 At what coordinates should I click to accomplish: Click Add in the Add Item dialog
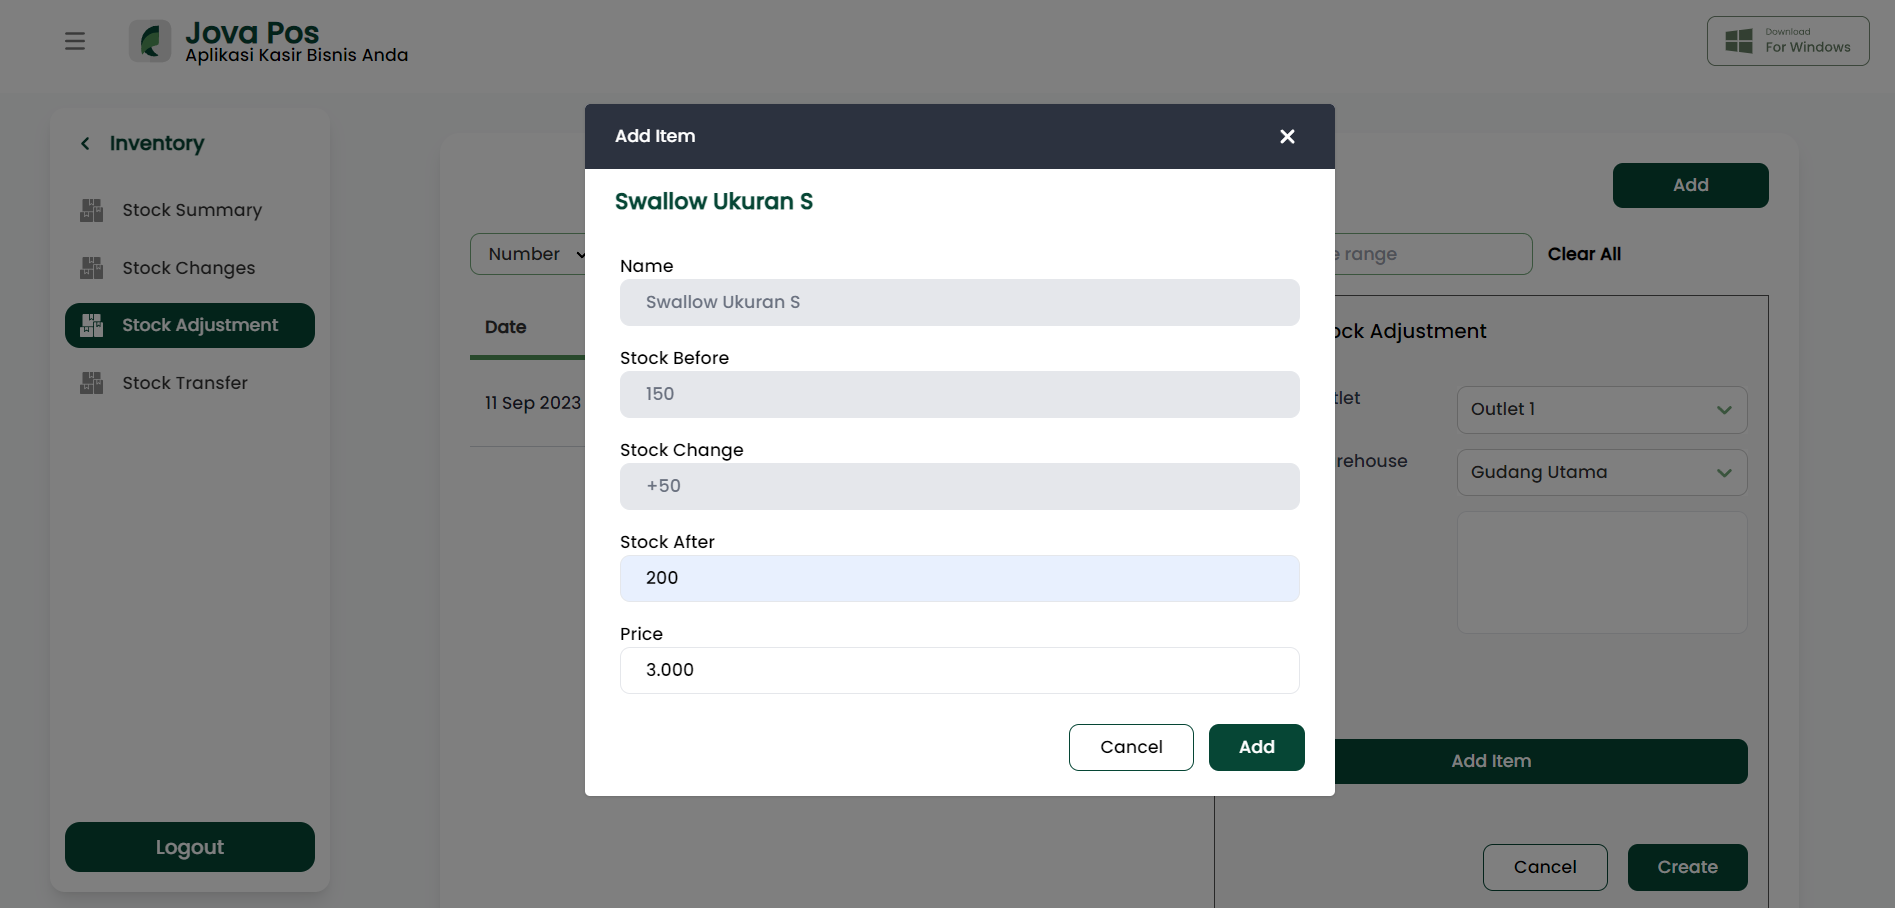coord(1256,747)
